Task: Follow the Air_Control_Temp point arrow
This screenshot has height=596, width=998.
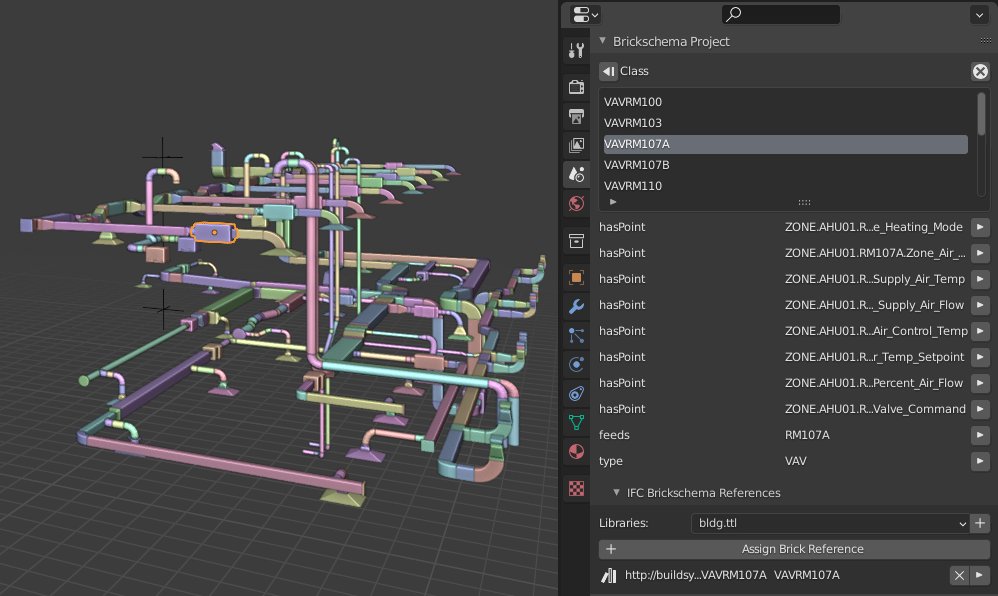Action: click(x=980, y=332)
